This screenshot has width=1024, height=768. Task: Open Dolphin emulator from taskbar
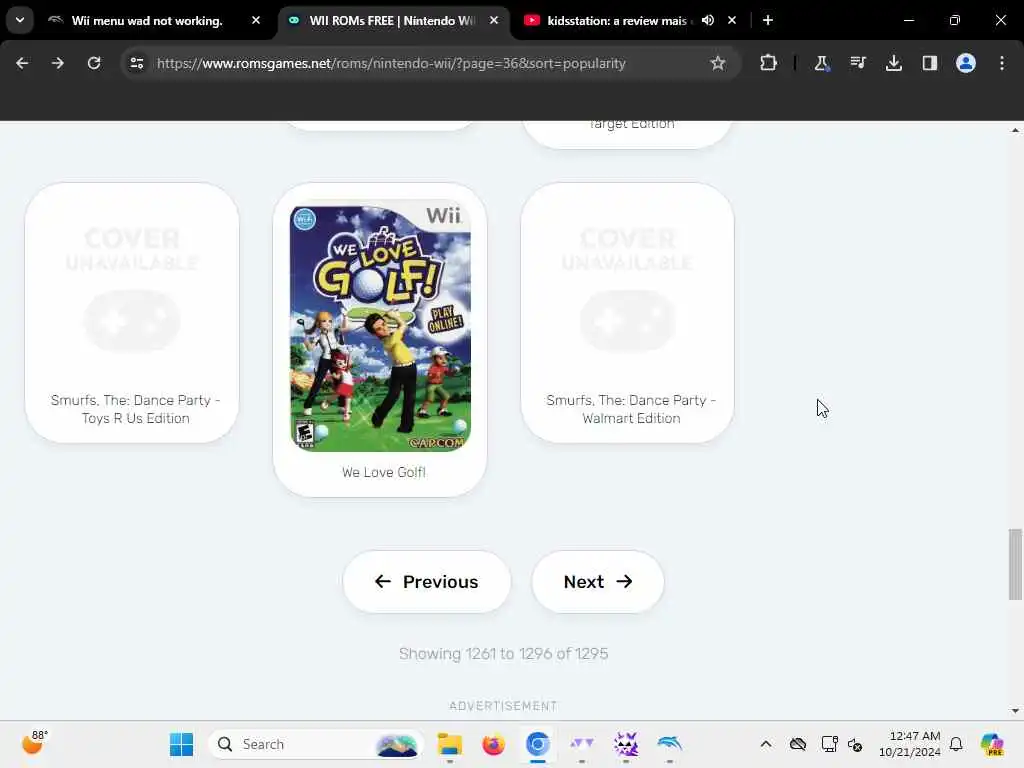click(x=669, y=744)
